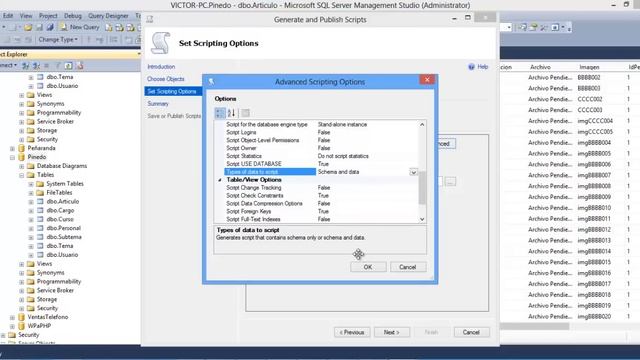Select the Script Full-Text Indexes property
The height and width of the screenshot is (360, 640).
pos(321,219)
